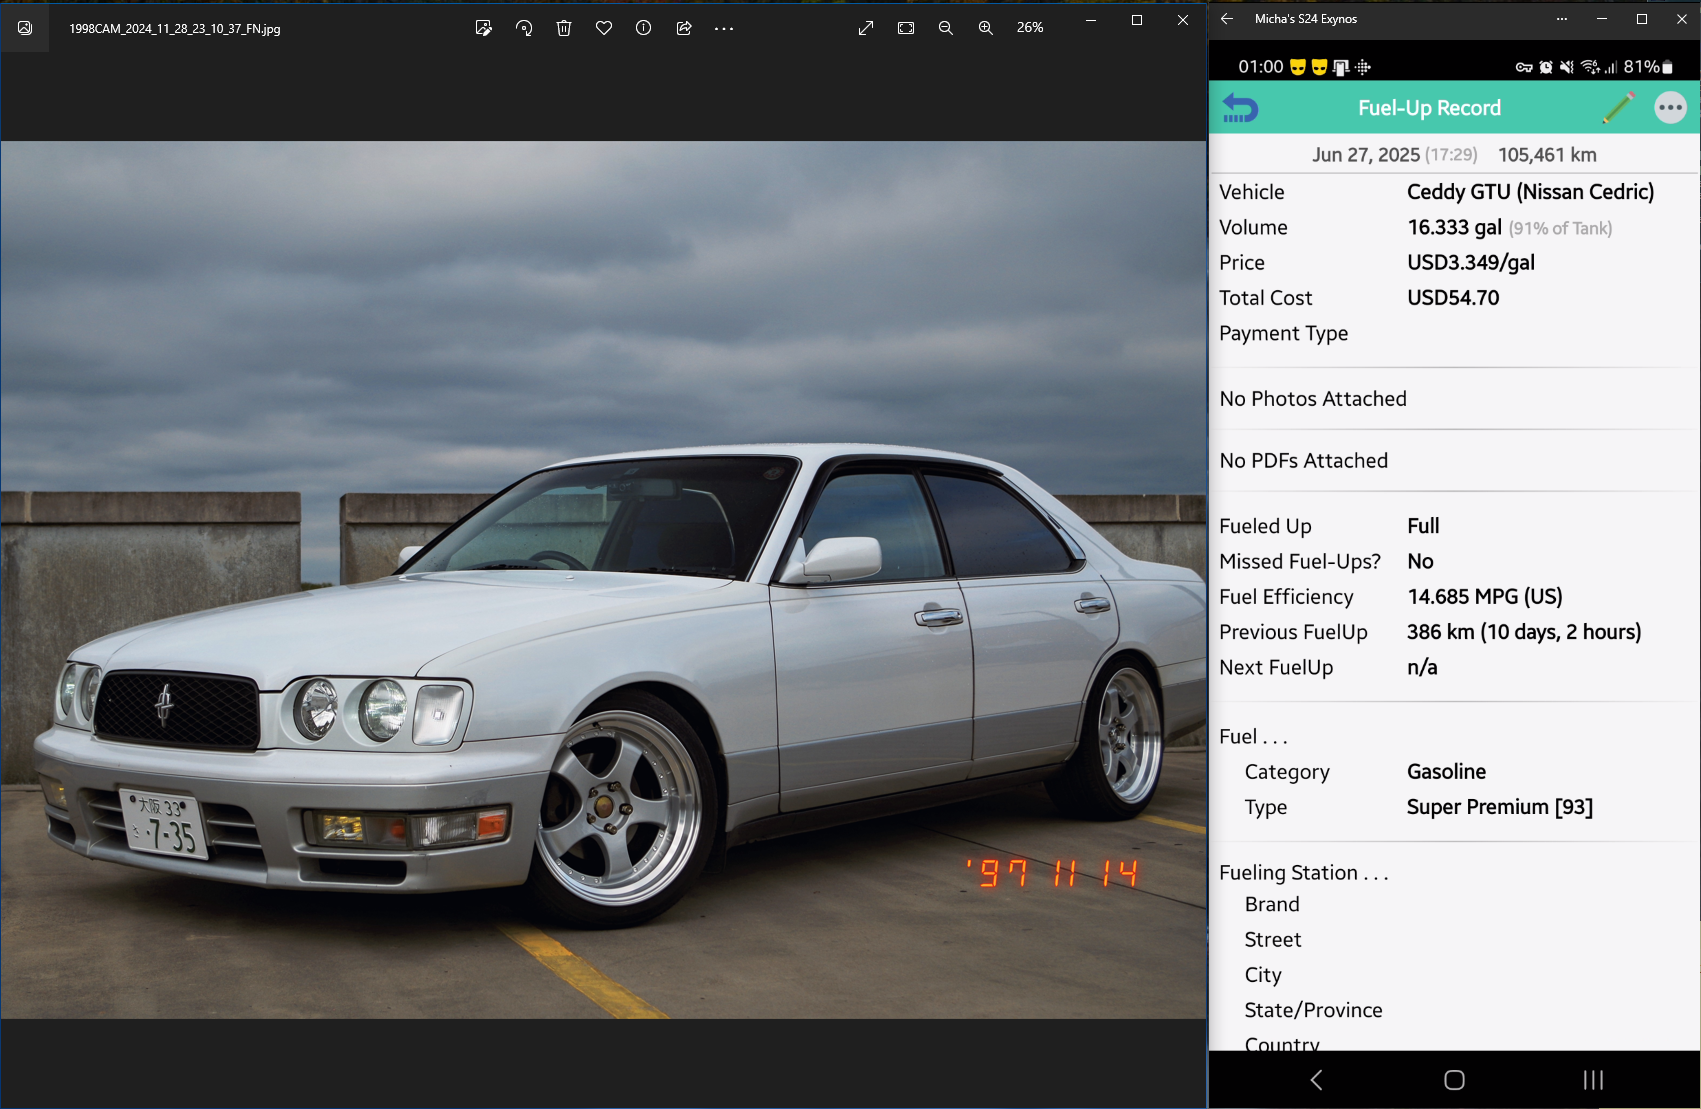The height and width of the screenshot is (1109, 1701).
Task: Click the filename 1998CAM_2024_11_28_23_10_37_FN.jpg
Action: [x=175, y=29]
